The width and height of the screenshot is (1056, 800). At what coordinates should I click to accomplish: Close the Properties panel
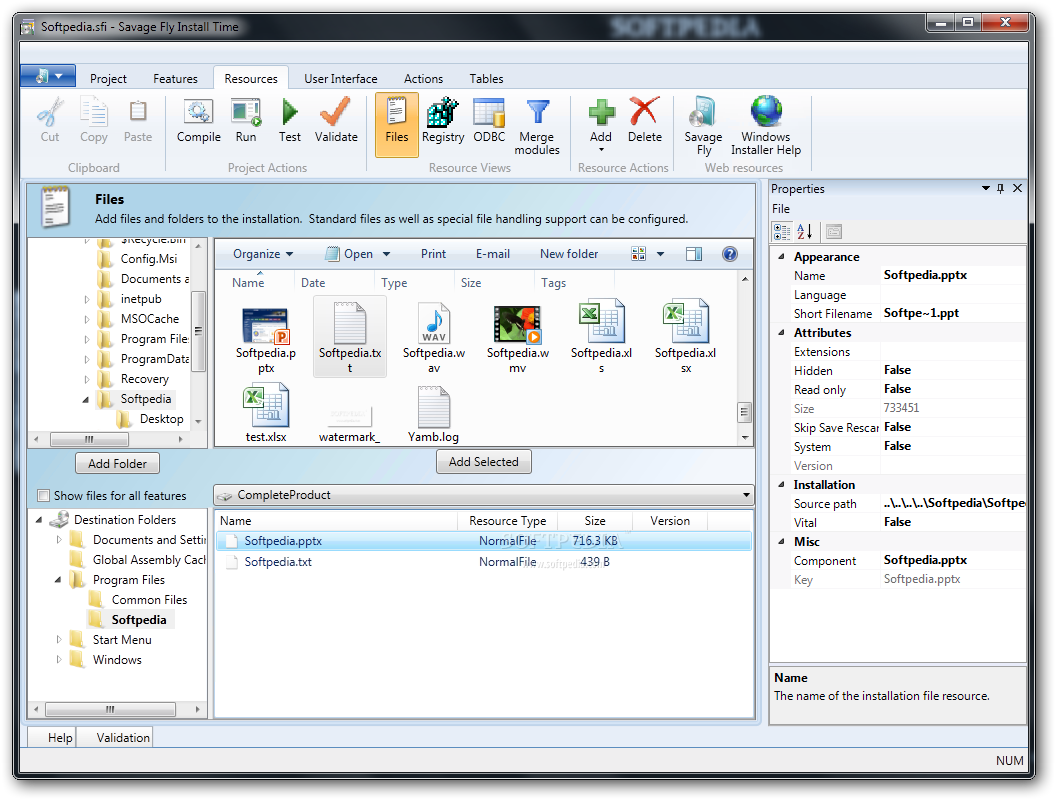point(1018,189)
